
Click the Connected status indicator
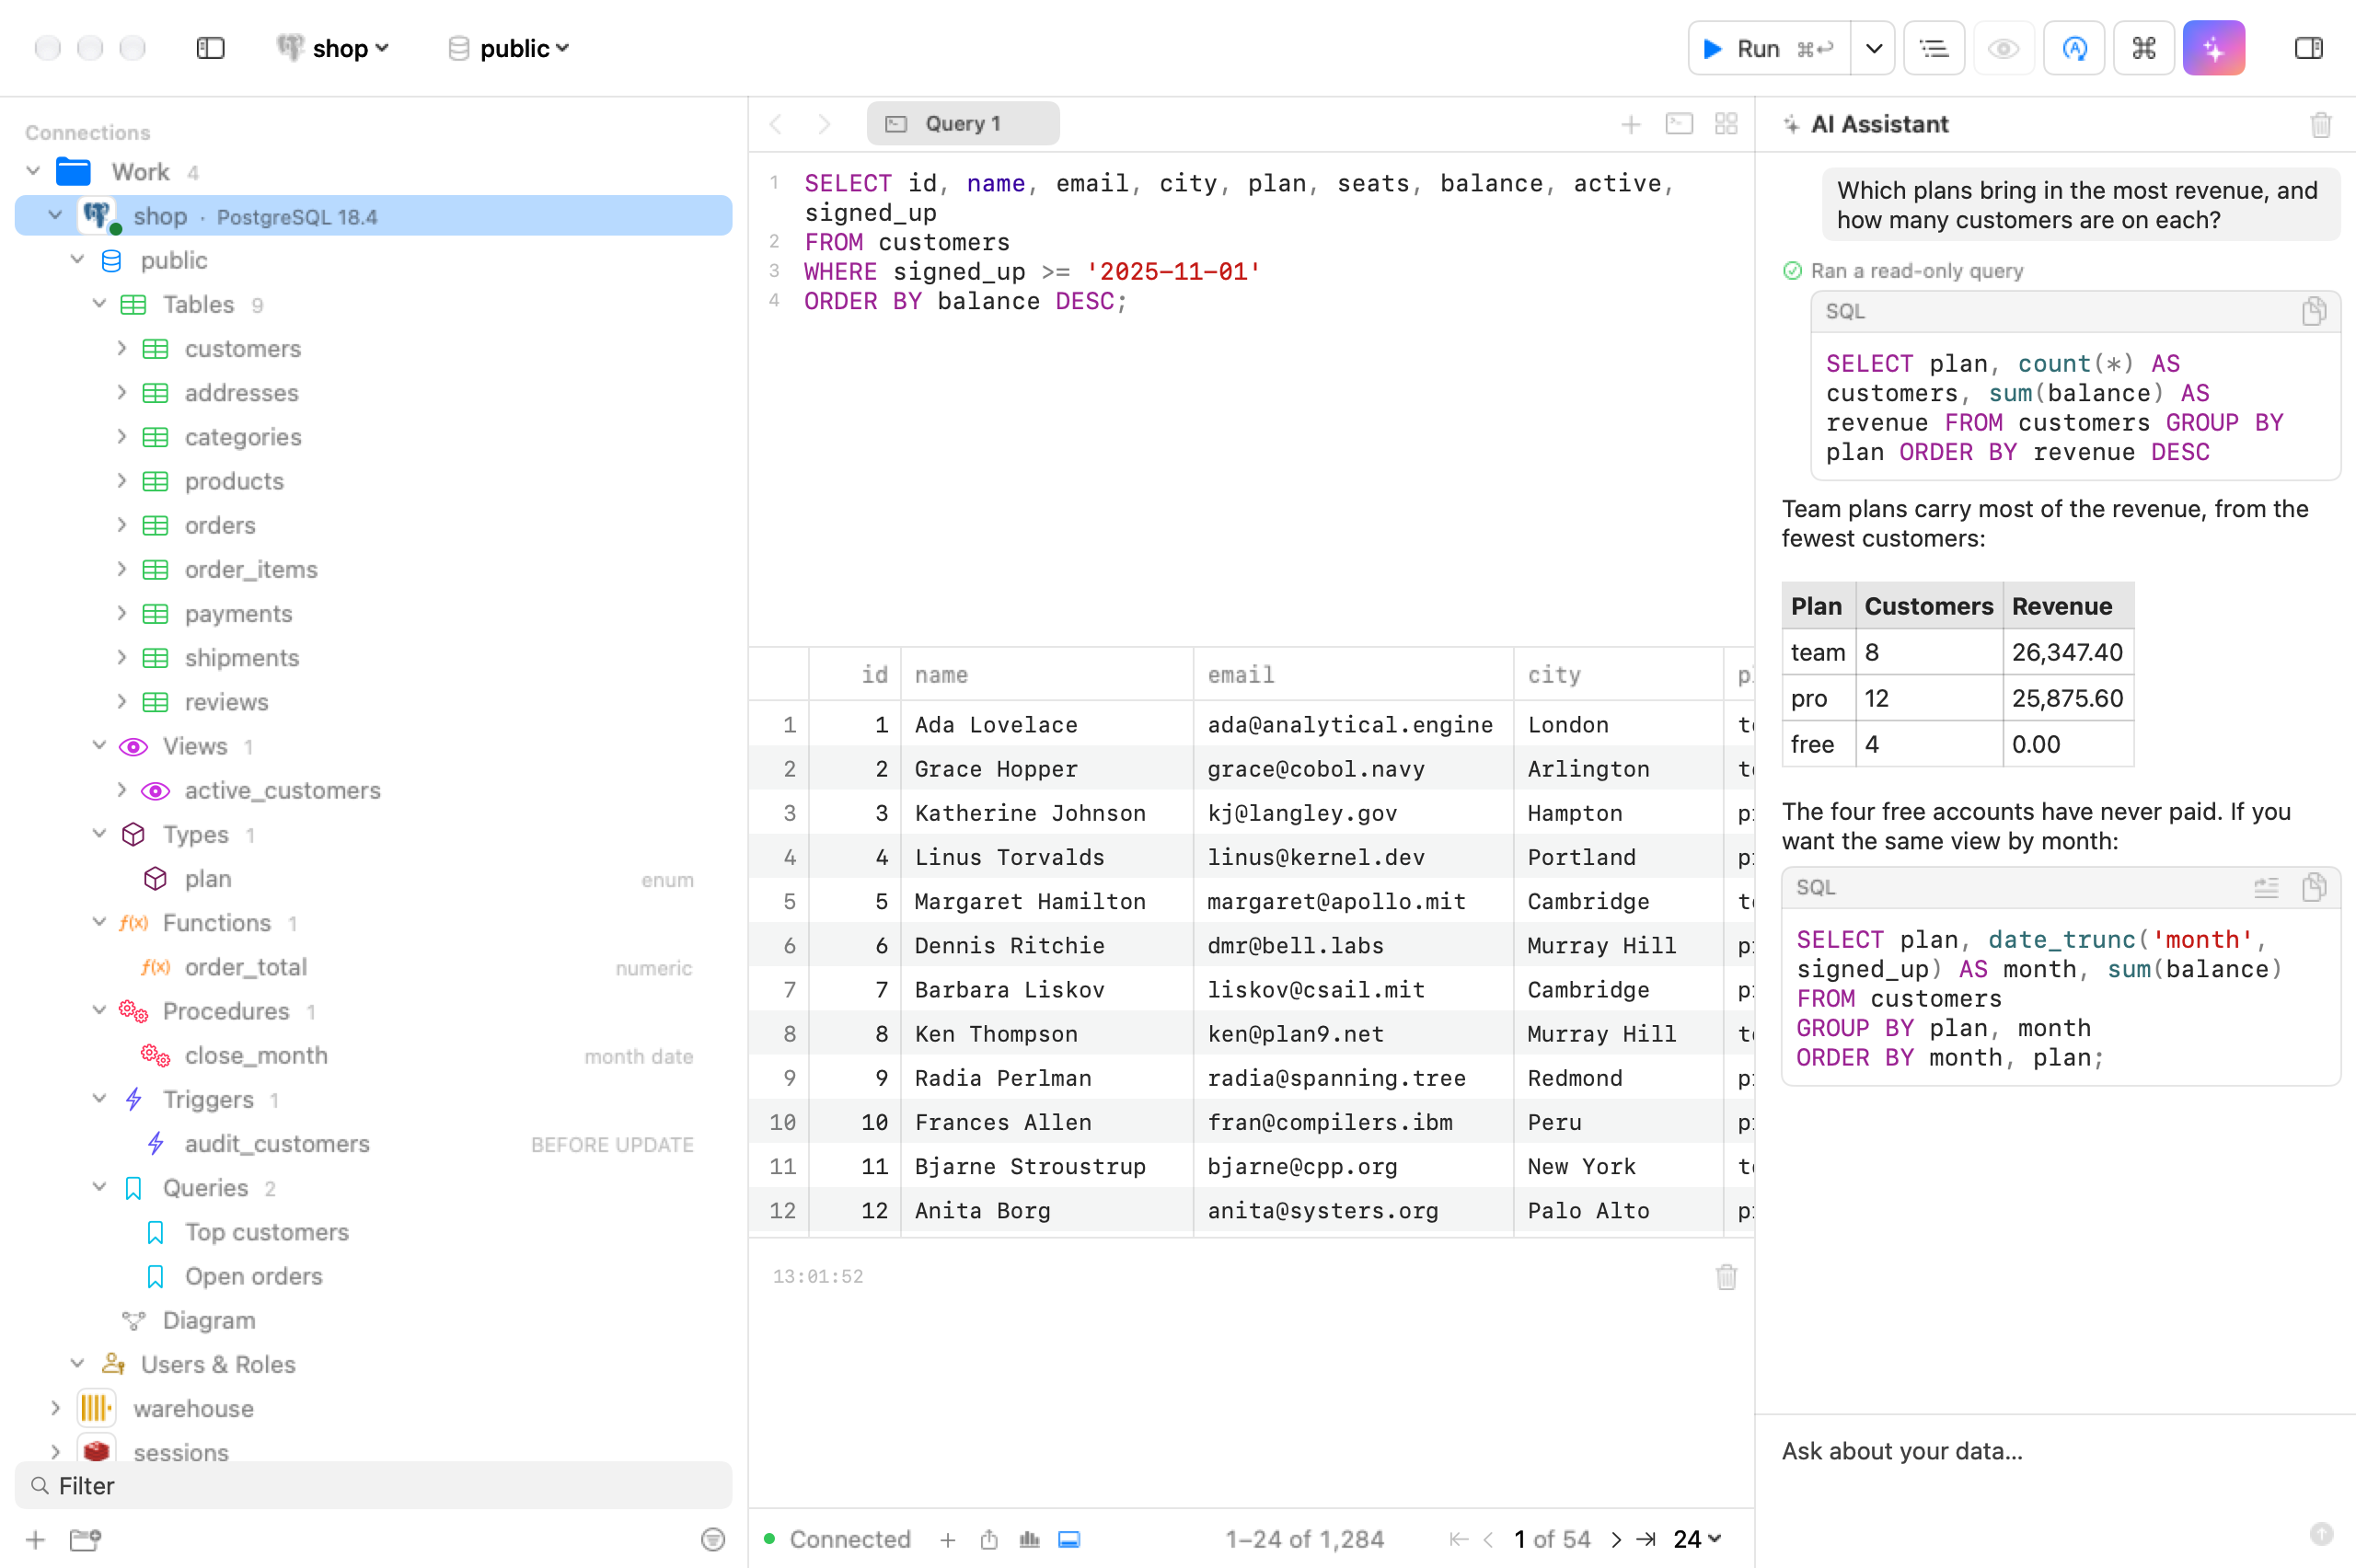pyautogui.click(x=837, y=1539)
